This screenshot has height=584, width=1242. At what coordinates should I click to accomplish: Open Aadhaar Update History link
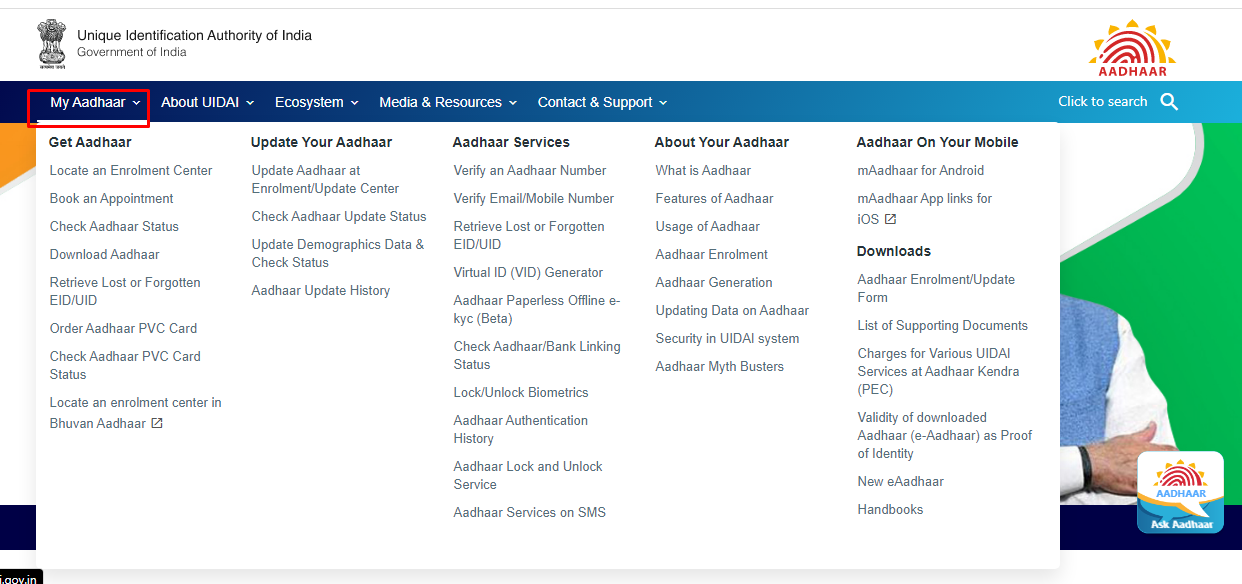[321, 291]
